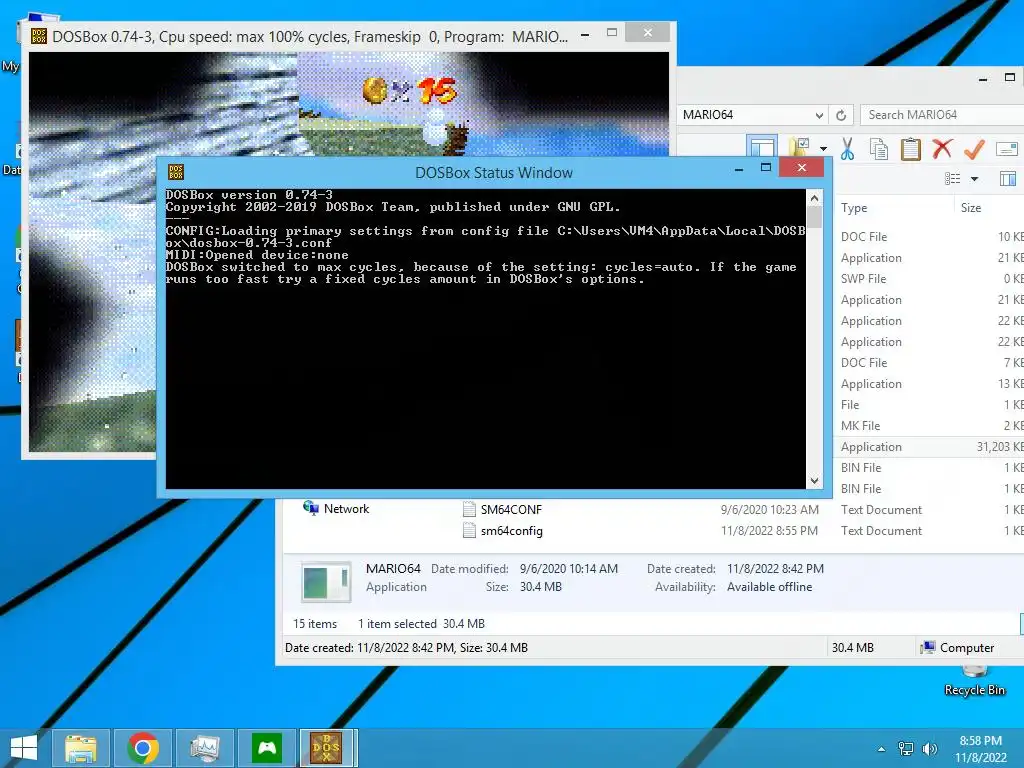Viewport: 1024px width, 768px height.
Task: Click the Size column header
Action: point(970,208)
